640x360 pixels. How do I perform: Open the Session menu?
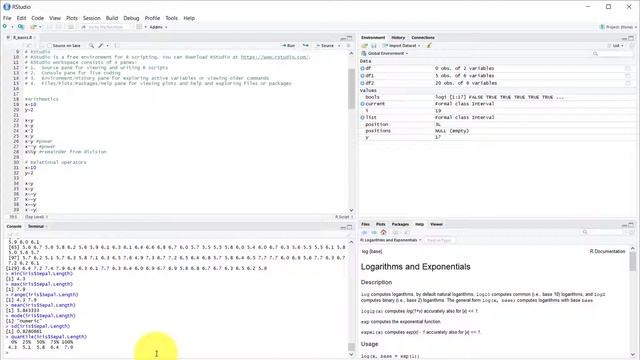[x=91, y=18]
